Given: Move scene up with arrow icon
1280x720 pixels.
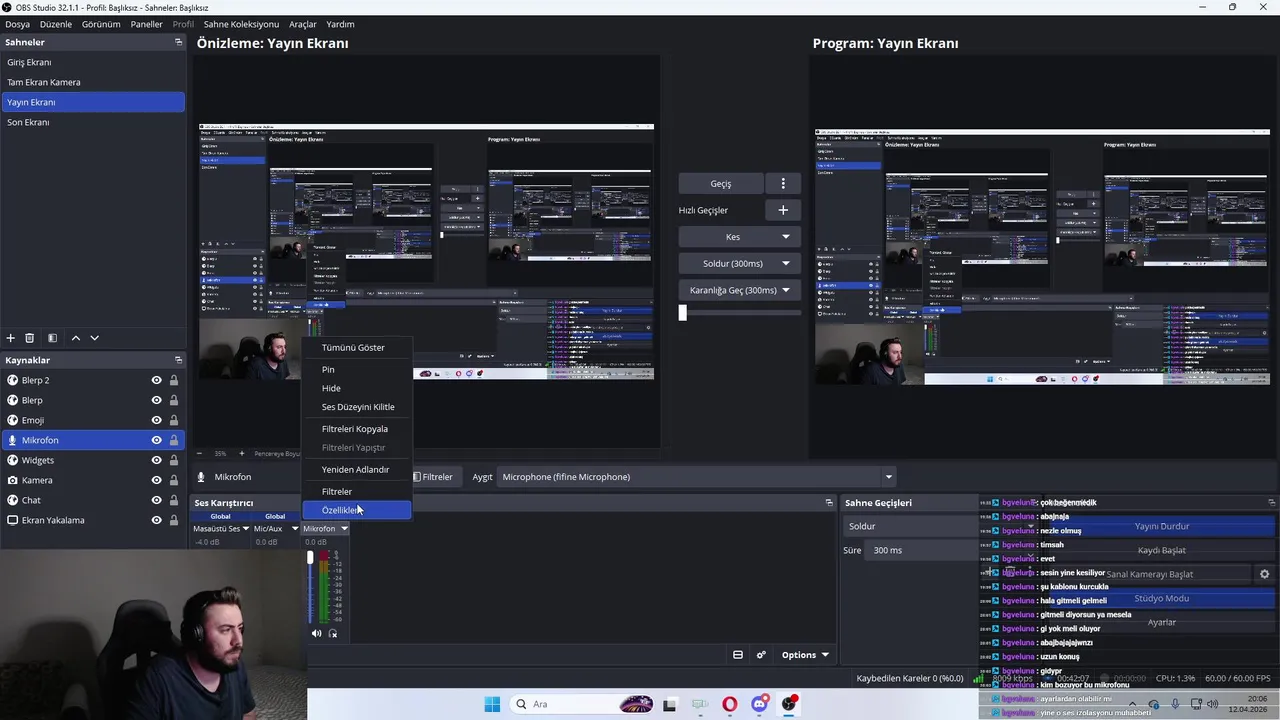Looking at the screenshot, I should (x=75, y=338).
